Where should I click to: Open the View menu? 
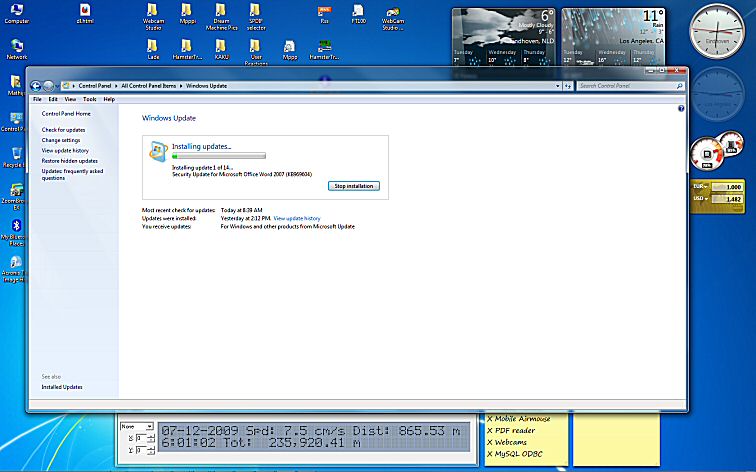tap(70, 99)
